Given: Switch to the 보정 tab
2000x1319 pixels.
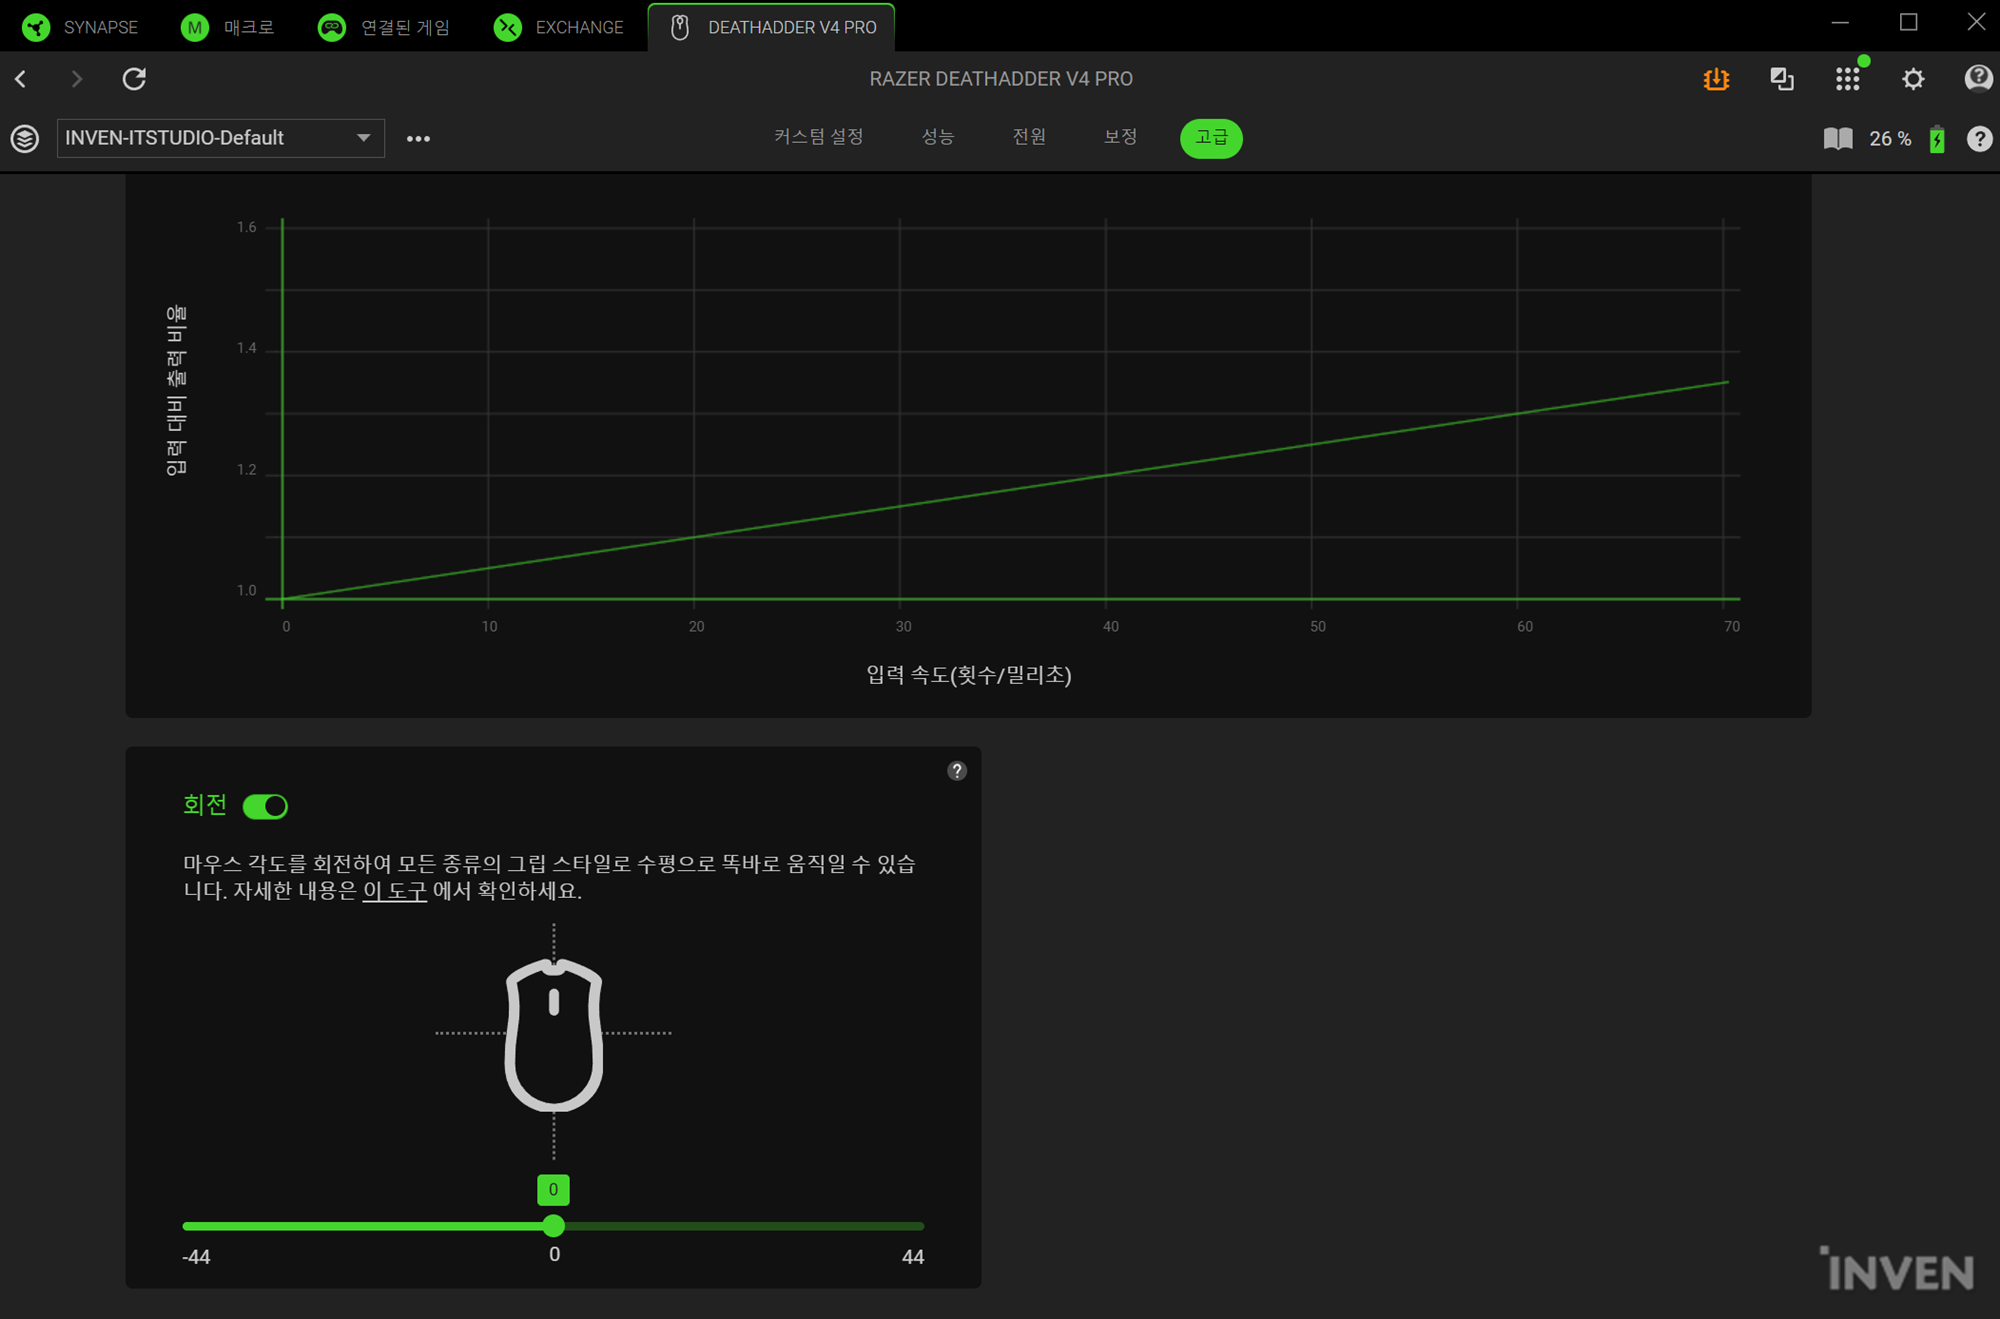Looking at the screenshot, I should click(x=1120, y=137).
